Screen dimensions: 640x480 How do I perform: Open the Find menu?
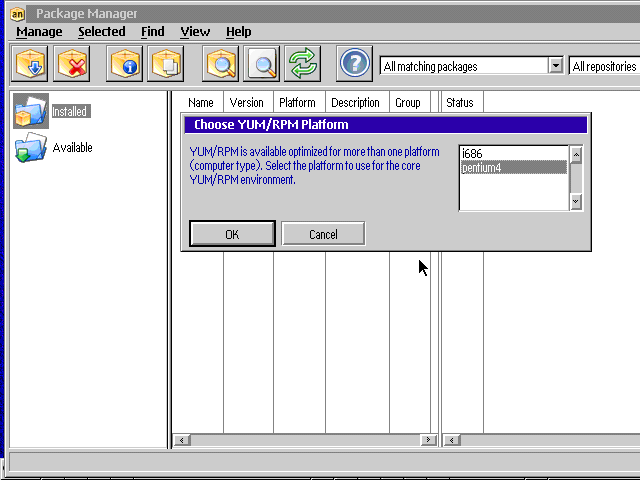point(153,32)
